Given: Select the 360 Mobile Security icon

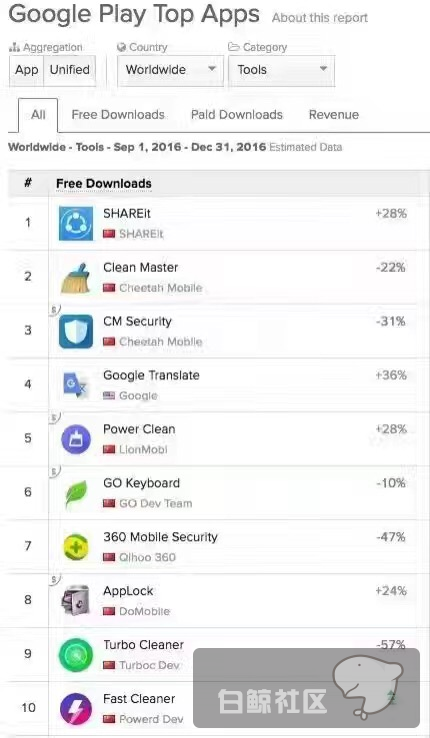Looking at the screenshot, I should coord(76,547).
